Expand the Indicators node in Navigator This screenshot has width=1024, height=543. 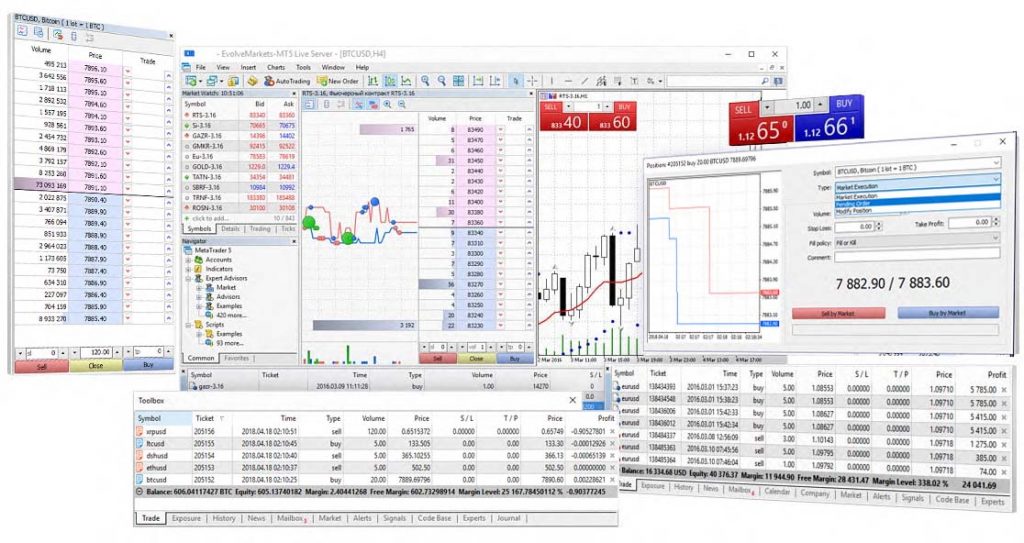click(x=189, y=269)
